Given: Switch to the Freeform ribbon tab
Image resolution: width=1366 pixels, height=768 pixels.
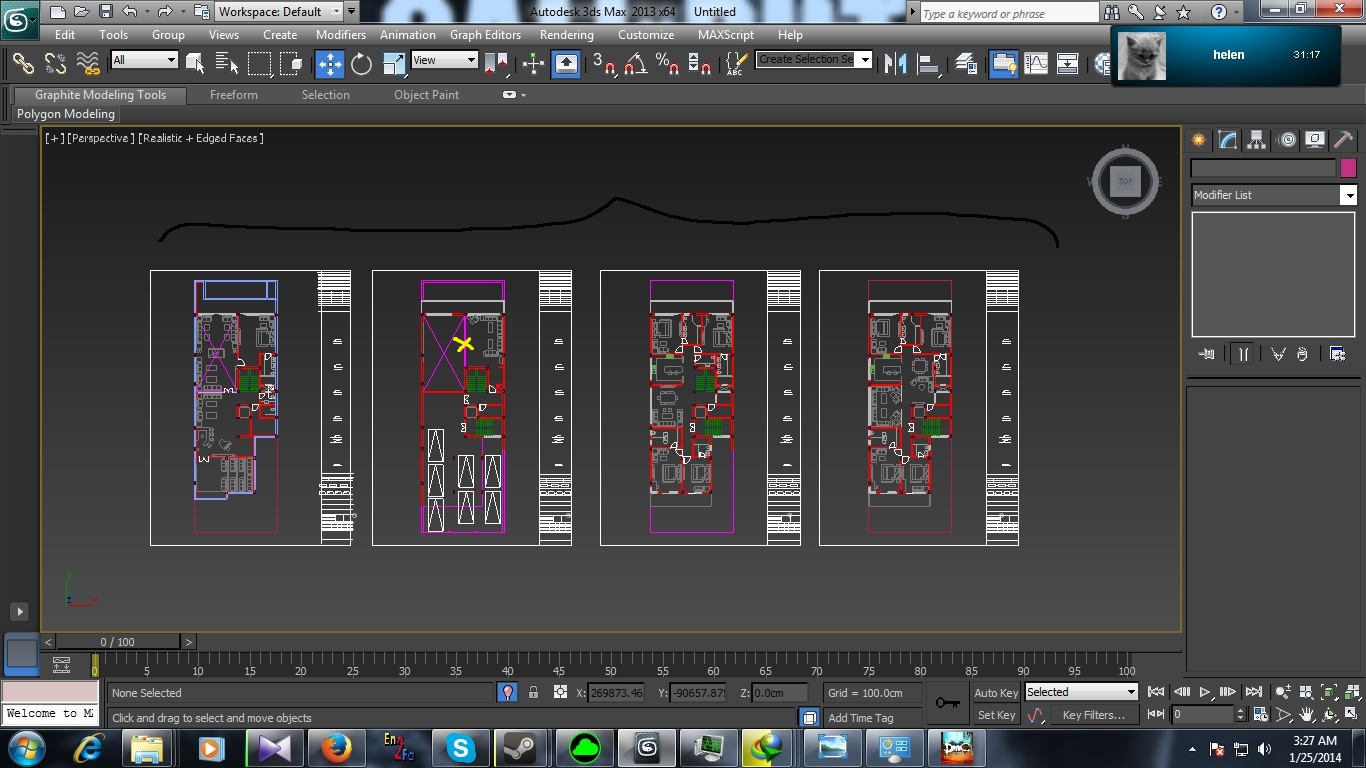Looking at the screenshot, I should pyautogui.click(x=233, y=95).
